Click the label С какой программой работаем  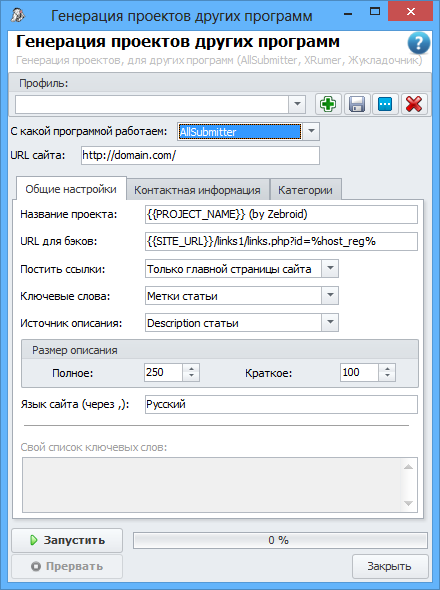(89, 131)
